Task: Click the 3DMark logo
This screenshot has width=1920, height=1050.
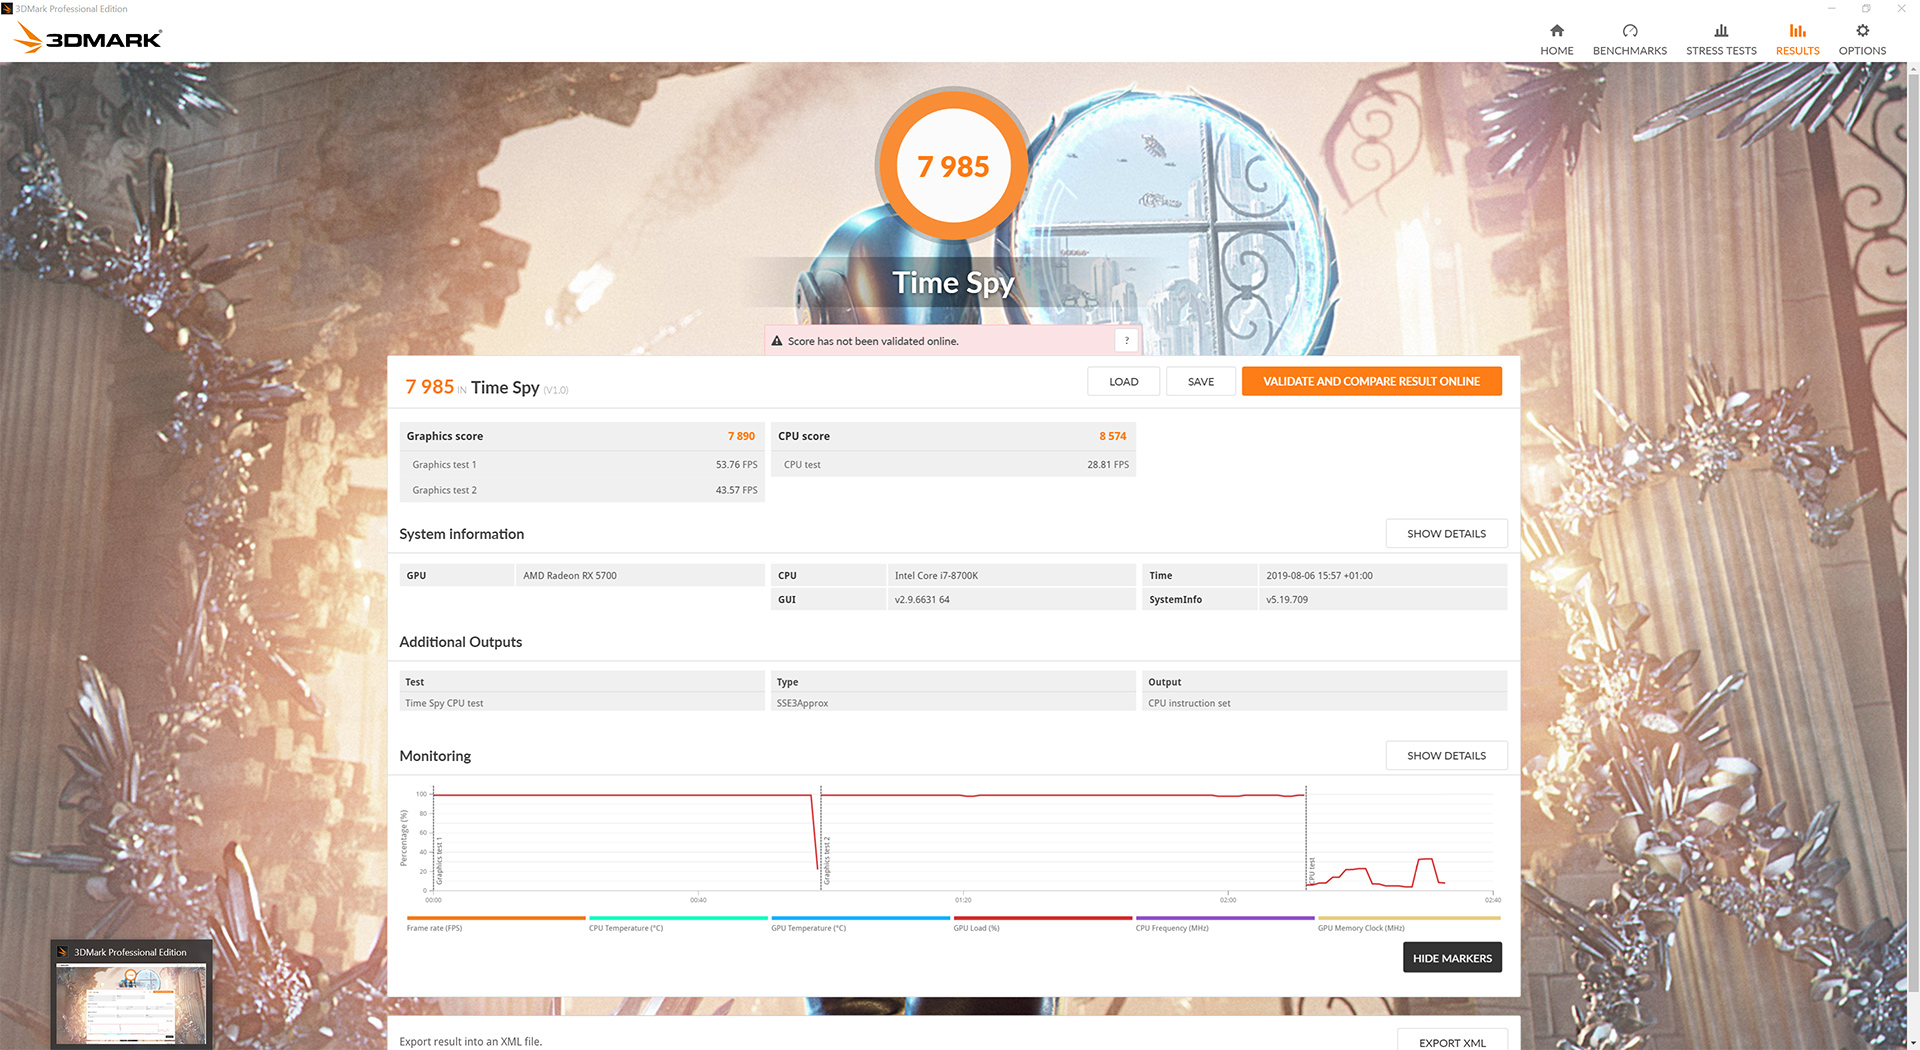Action: pyautogui.click(x=88, y=38)
